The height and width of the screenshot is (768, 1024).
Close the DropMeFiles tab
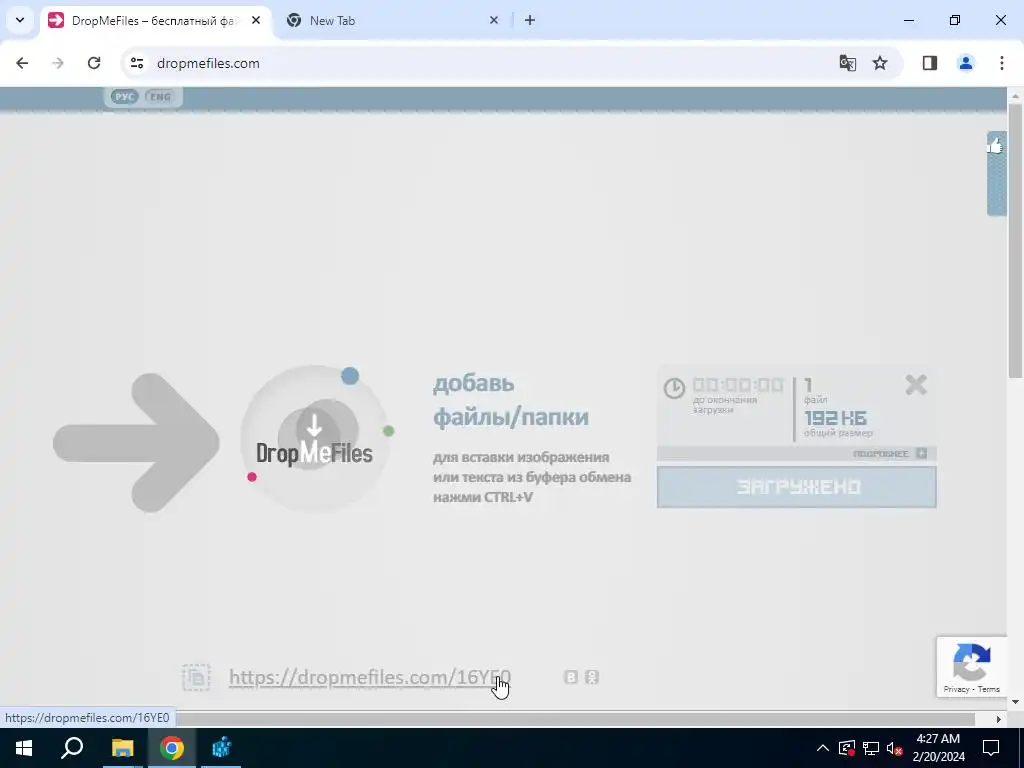coord(256,20)
